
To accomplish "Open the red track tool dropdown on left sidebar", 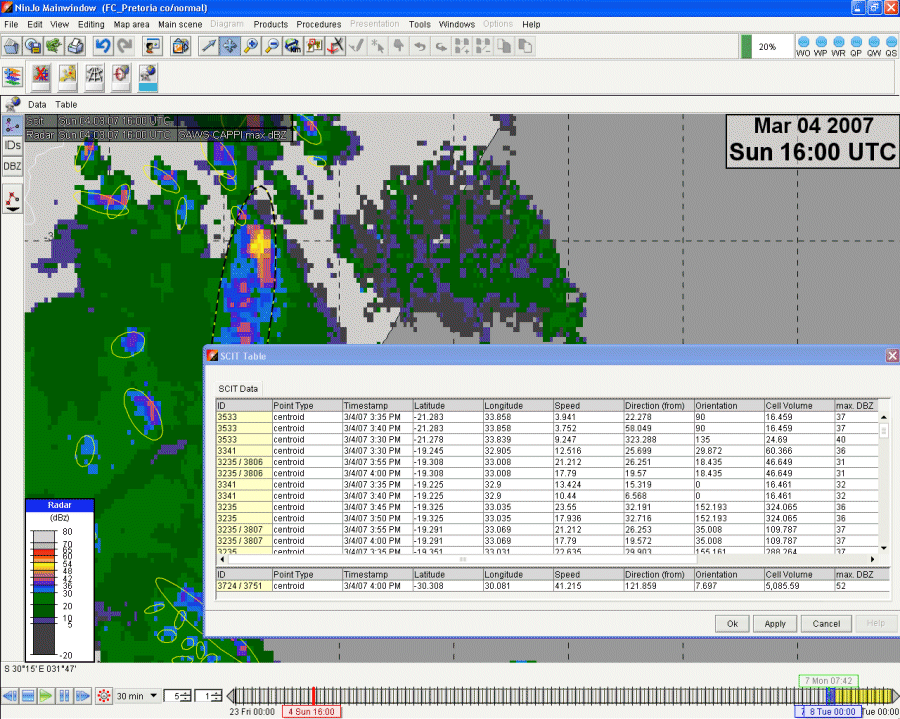I will click(12, 199).
